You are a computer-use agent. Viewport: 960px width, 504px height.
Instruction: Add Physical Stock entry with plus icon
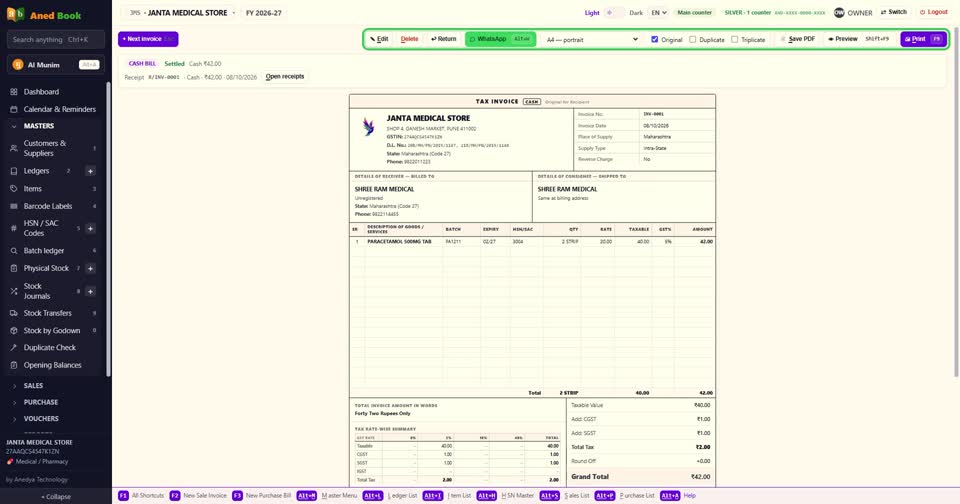90,268
